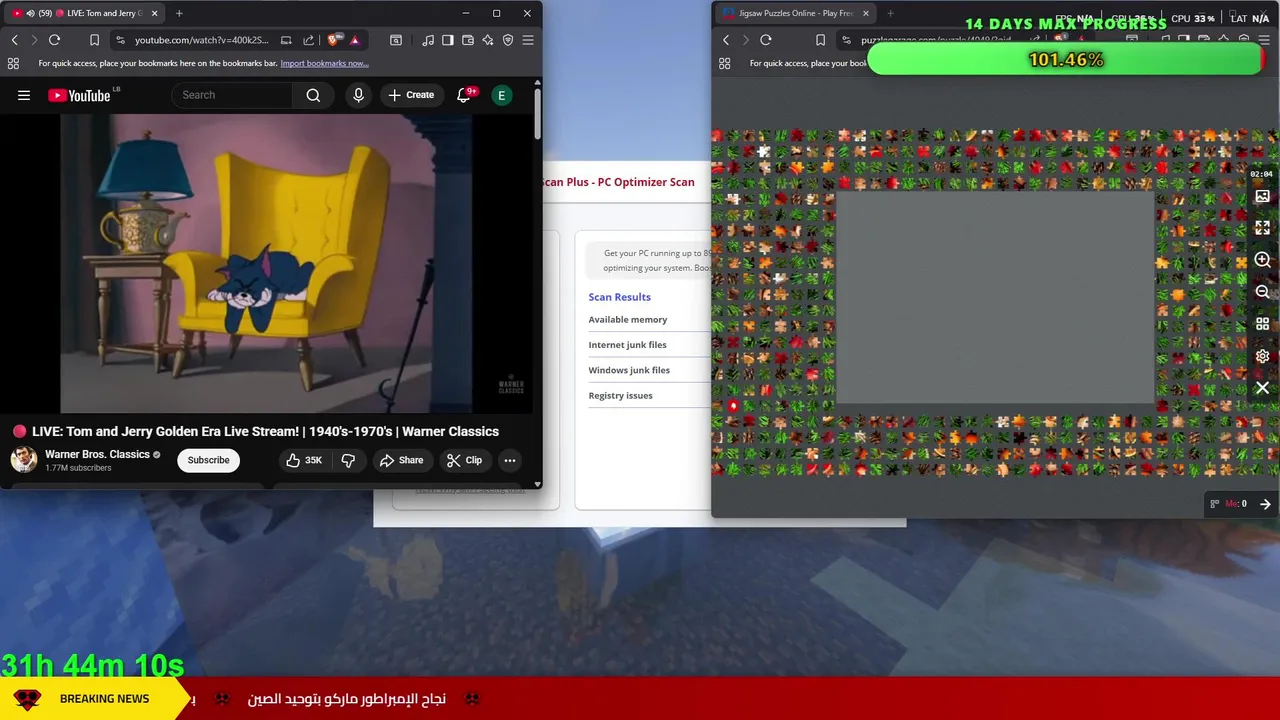The height and width of the screenshot is (720, 1280).
Task: Share the Tom and Jerry live stream
Action: [x=401, y=460]
